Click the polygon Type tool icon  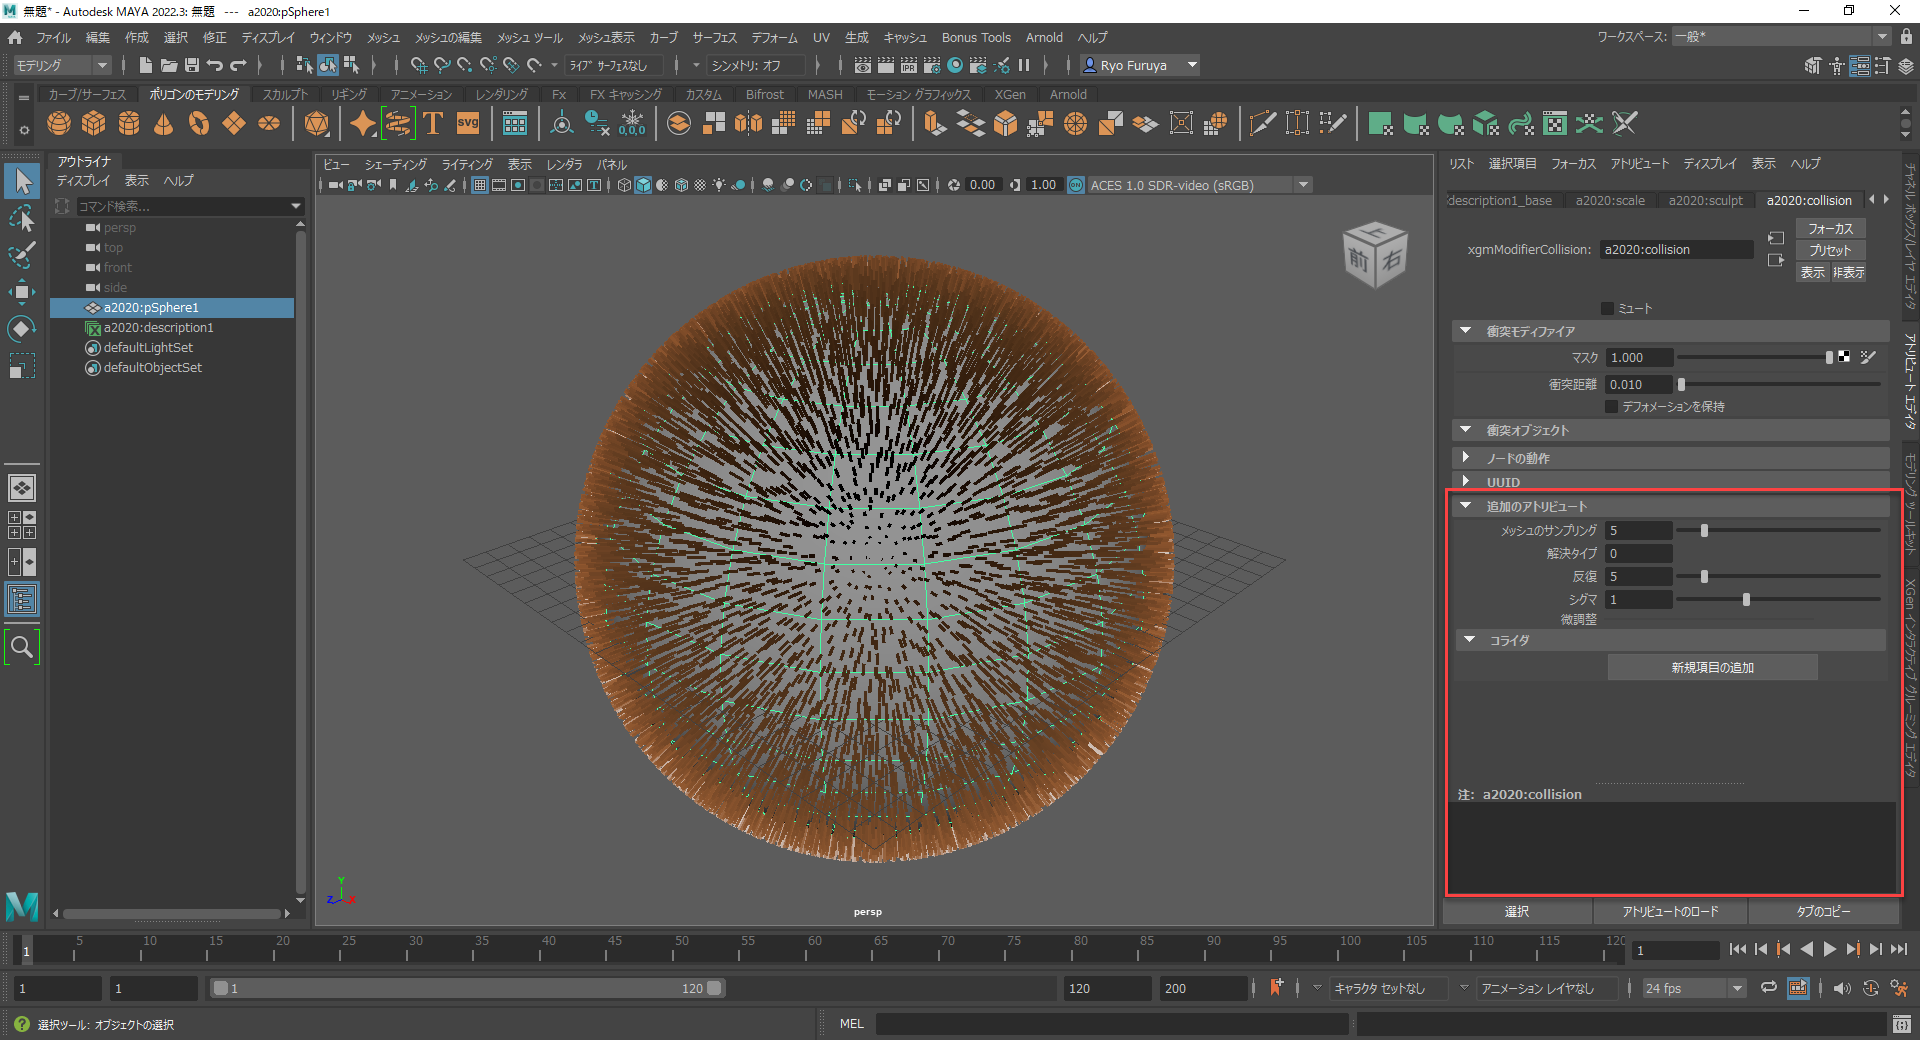[433, 124]
